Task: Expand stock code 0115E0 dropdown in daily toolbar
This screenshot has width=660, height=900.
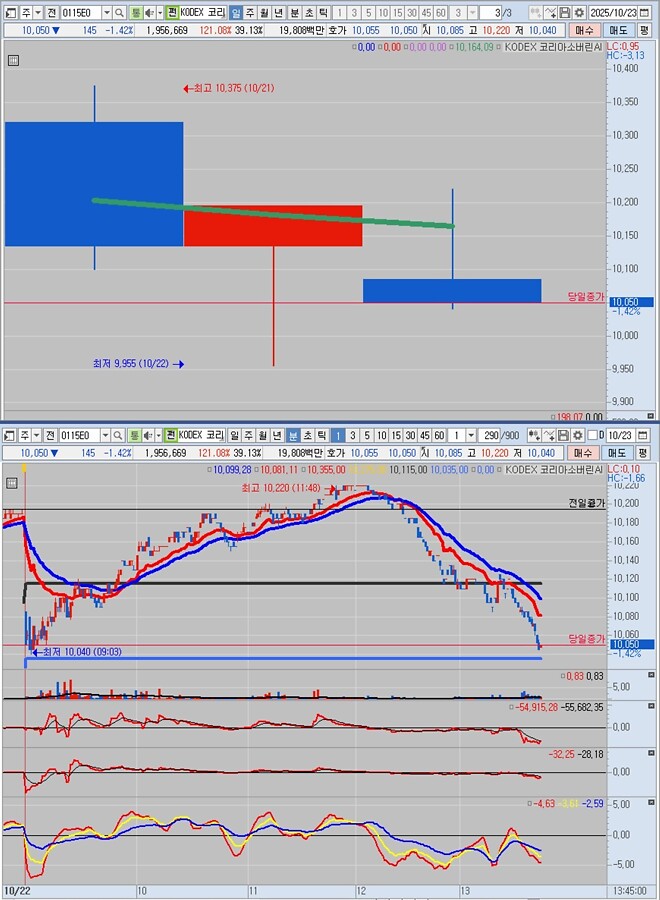Action: click(x=107, y=13)
